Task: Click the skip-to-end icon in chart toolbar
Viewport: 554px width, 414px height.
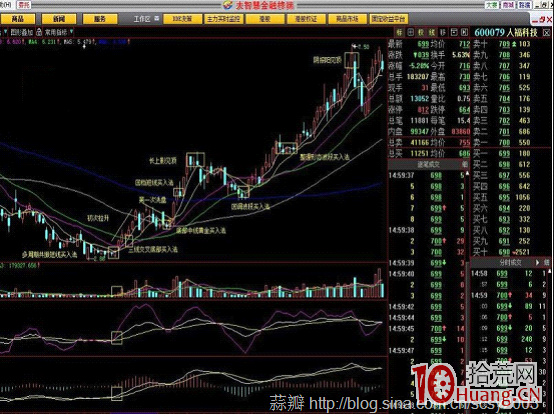Action: [x=465, y=32]
